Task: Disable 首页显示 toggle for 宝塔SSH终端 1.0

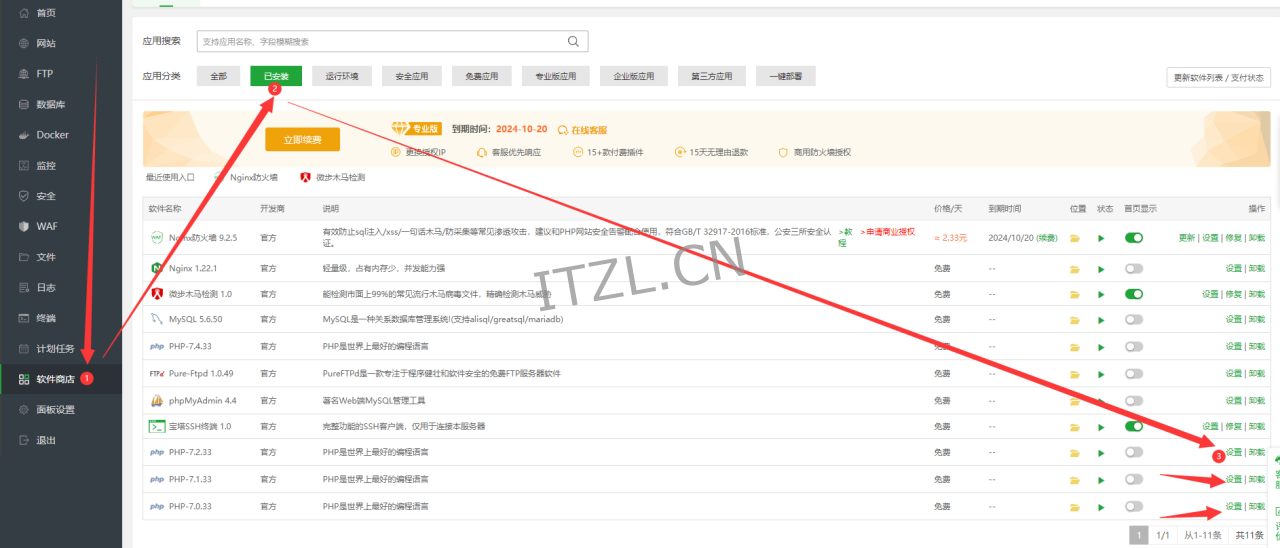Action: [x=1134, y=426]
